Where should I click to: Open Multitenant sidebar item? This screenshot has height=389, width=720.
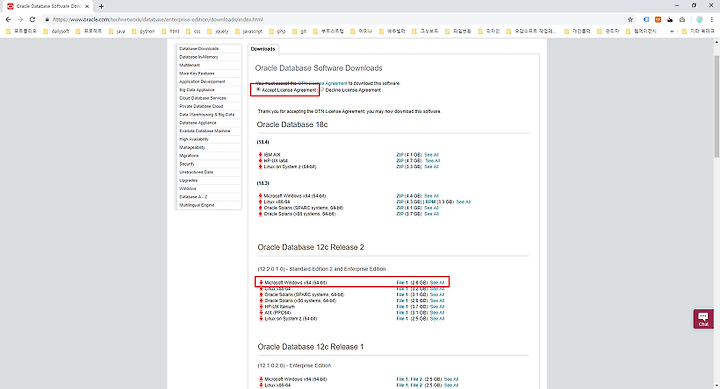tap(189, 65)
